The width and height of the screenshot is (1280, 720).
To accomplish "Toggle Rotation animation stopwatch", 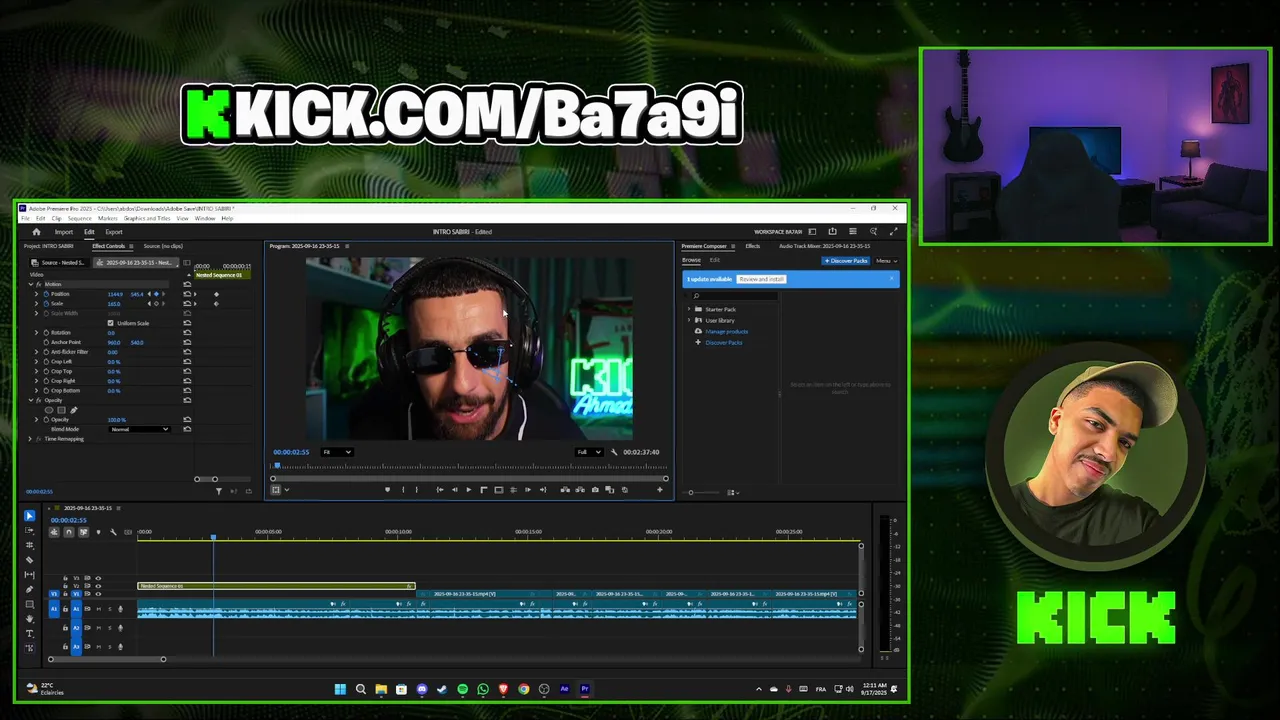I will [x=46, y=332].
